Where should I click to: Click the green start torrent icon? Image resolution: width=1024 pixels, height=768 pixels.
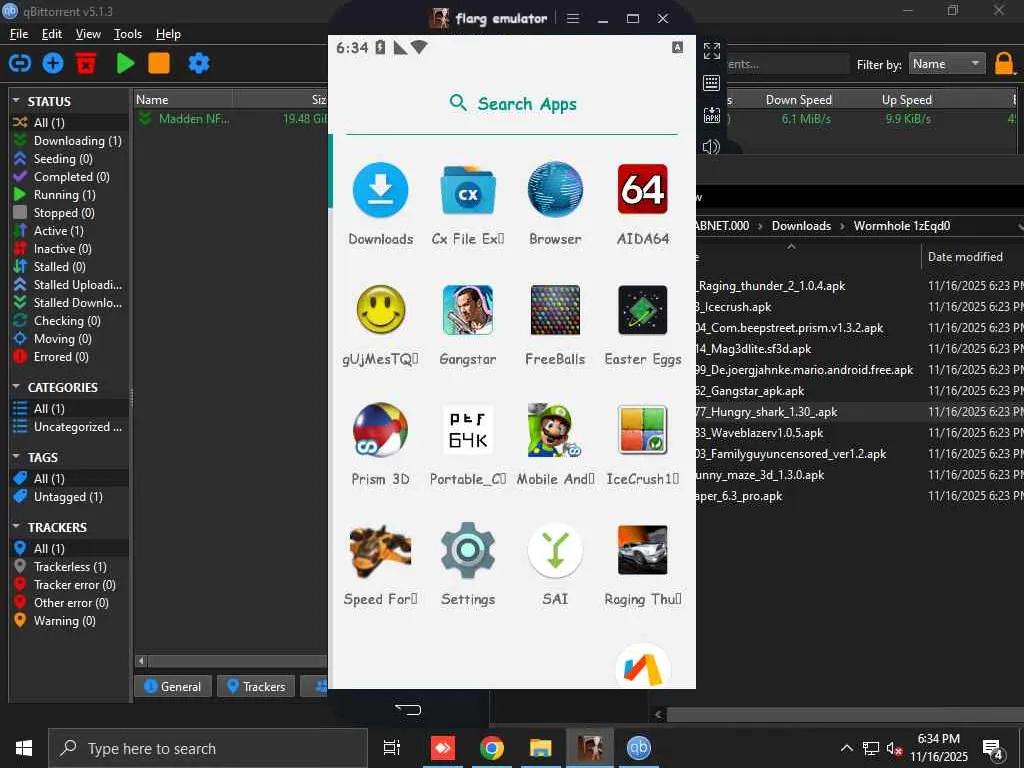[x=125, y=63]
